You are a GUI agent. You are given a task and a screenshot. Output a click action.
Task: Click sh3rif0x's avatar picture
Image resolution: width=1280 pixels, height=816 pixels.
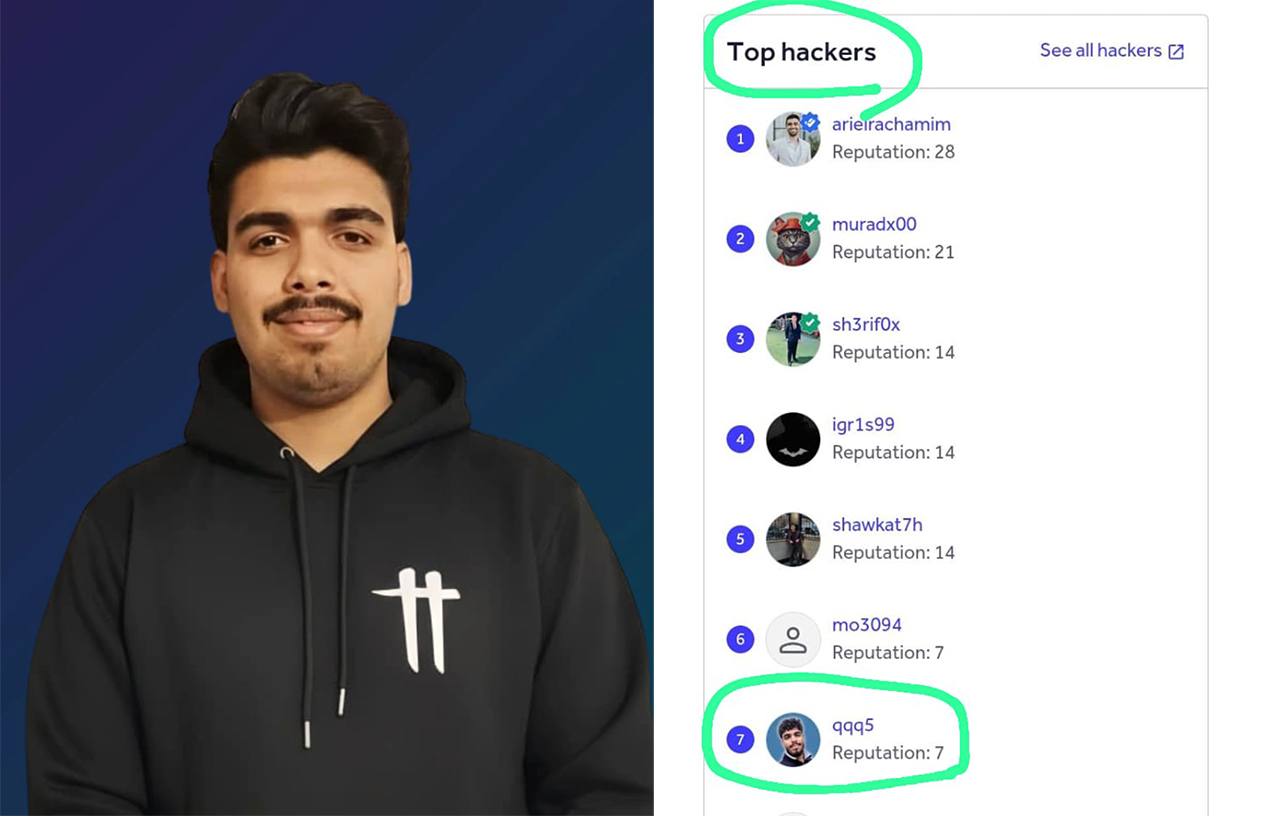coord(793,339)
